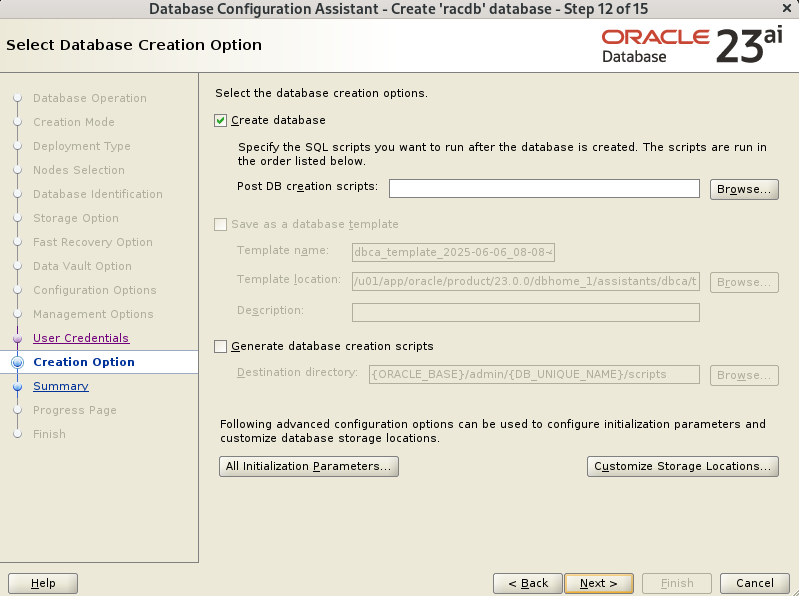Browse for post DB creation scripts
The height and width of the screenshot is (596, 799).
click(744, 189)
